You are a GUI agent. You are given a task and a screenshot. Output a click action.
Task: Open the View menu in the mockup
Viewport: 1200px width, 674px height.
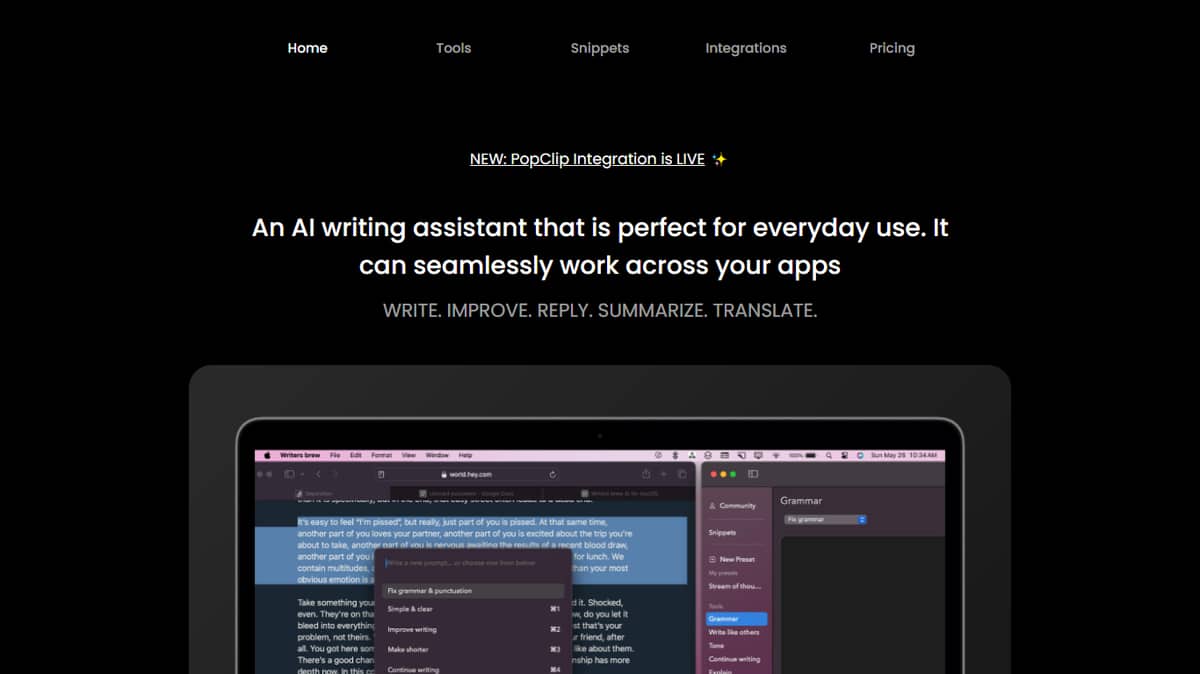pyautogui.click(x=408, y=455)
